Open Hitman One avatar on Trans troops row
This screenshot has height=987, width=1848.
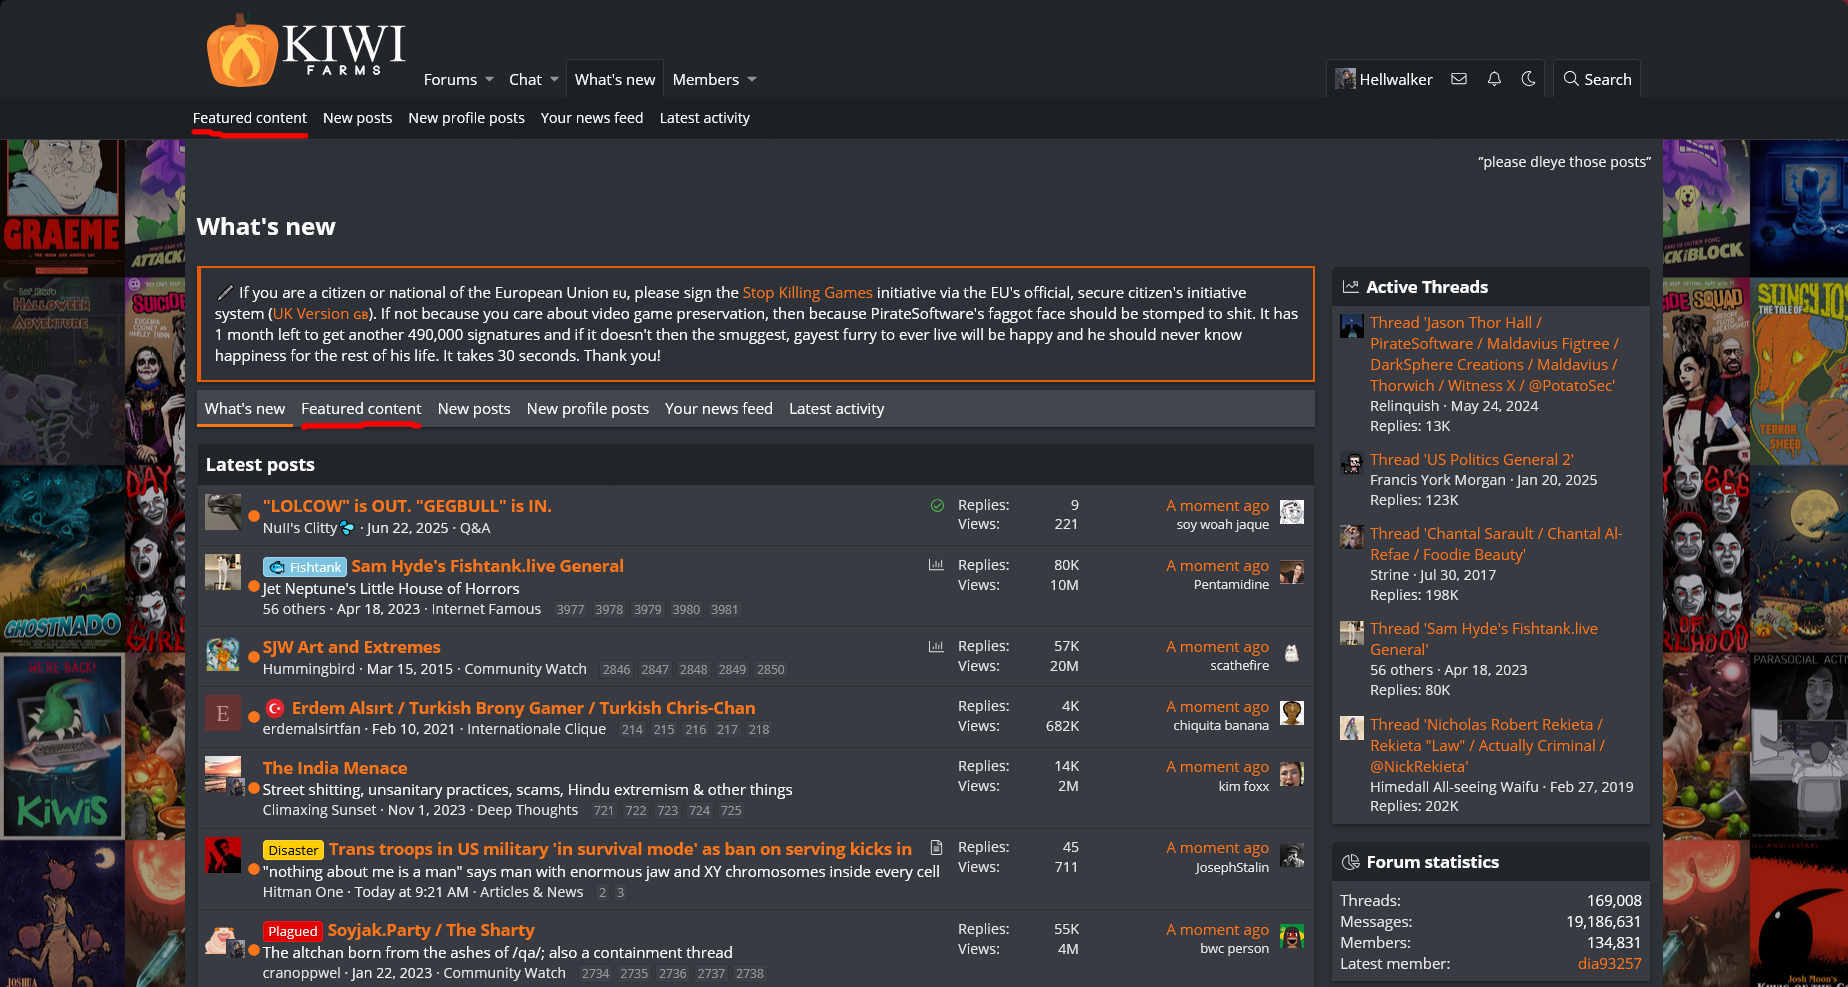[223, 855]
